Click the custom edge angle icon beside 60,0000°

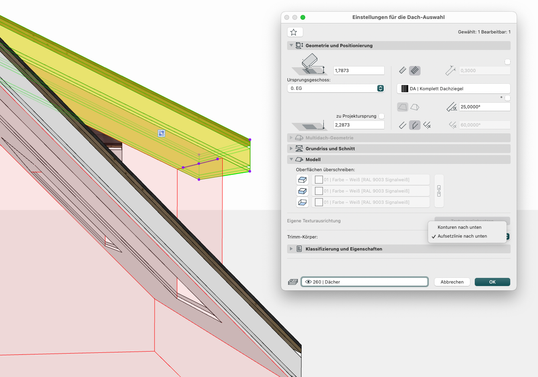point(453,125)
